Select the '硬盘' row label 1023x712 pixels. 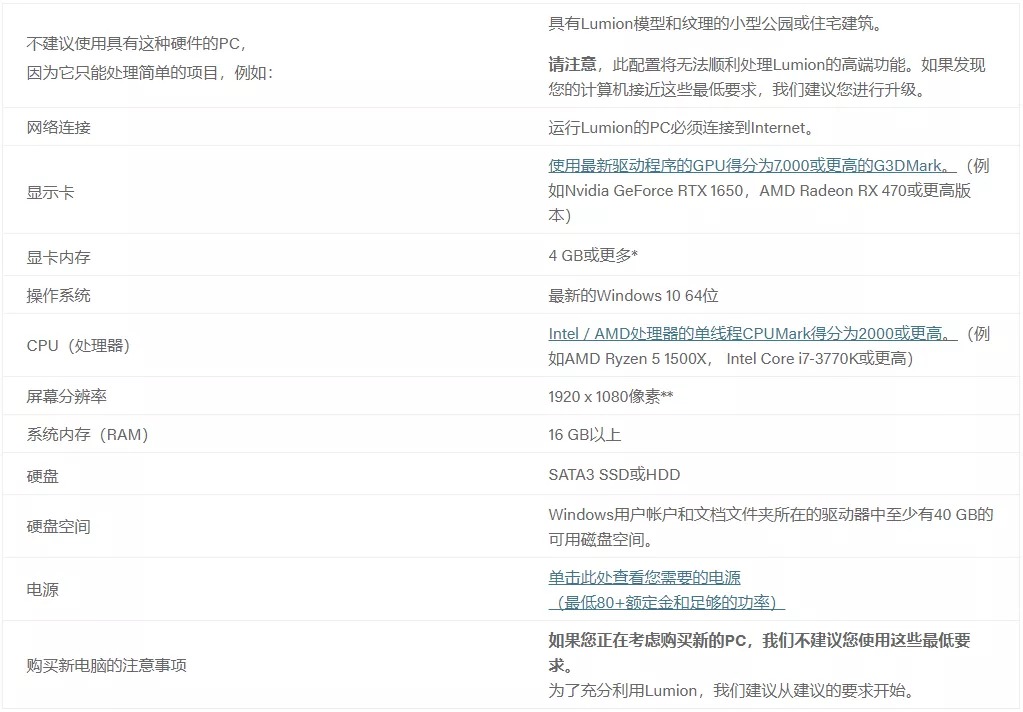click(x=42, y=476)
